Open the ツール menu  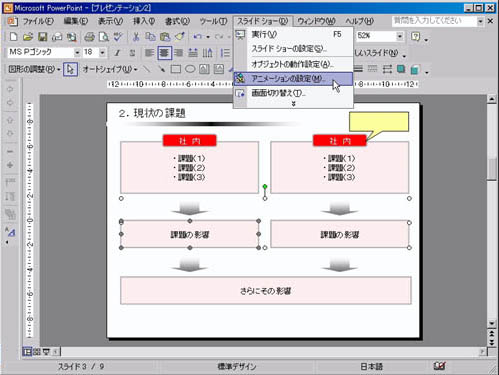tap(213, 21)
